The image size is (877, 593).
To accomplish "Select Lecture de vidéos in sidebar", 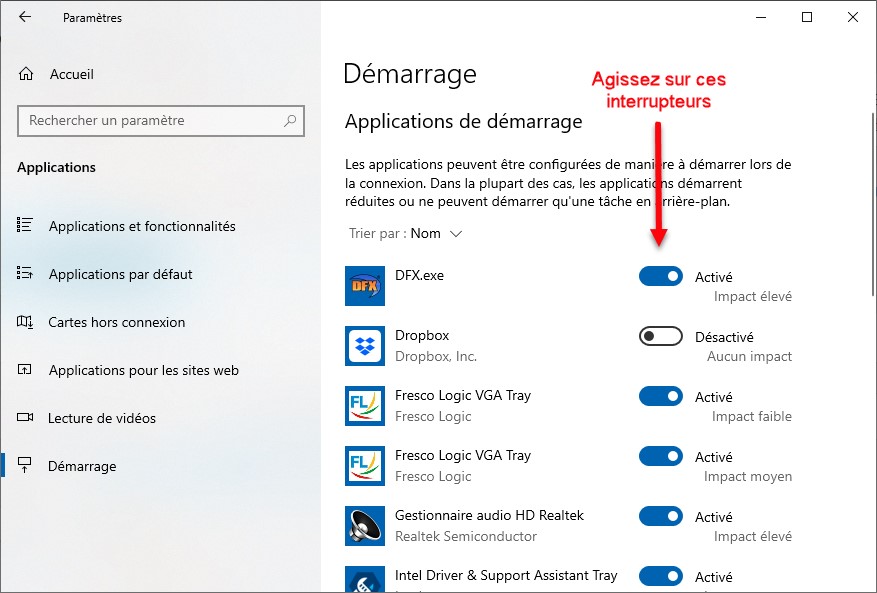I will (101, 418).
